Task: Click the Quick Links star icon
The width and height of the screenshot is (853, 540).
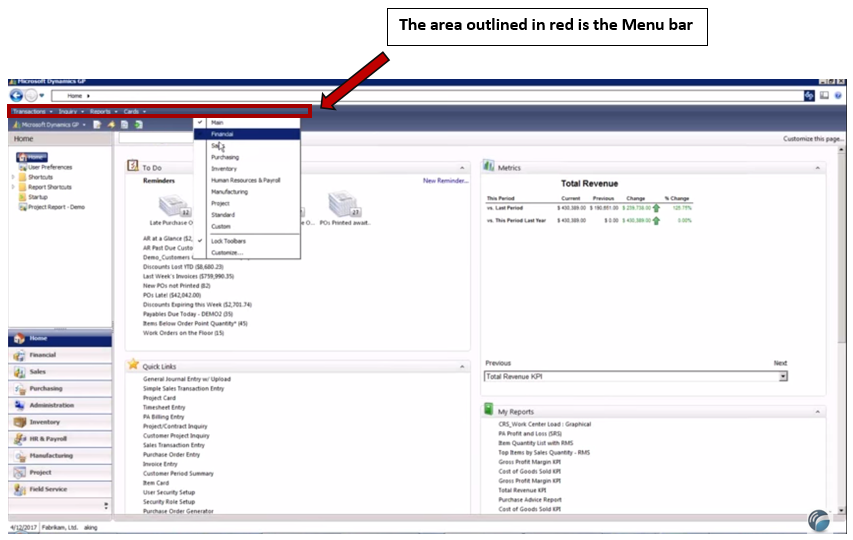Action: (133, 364)
